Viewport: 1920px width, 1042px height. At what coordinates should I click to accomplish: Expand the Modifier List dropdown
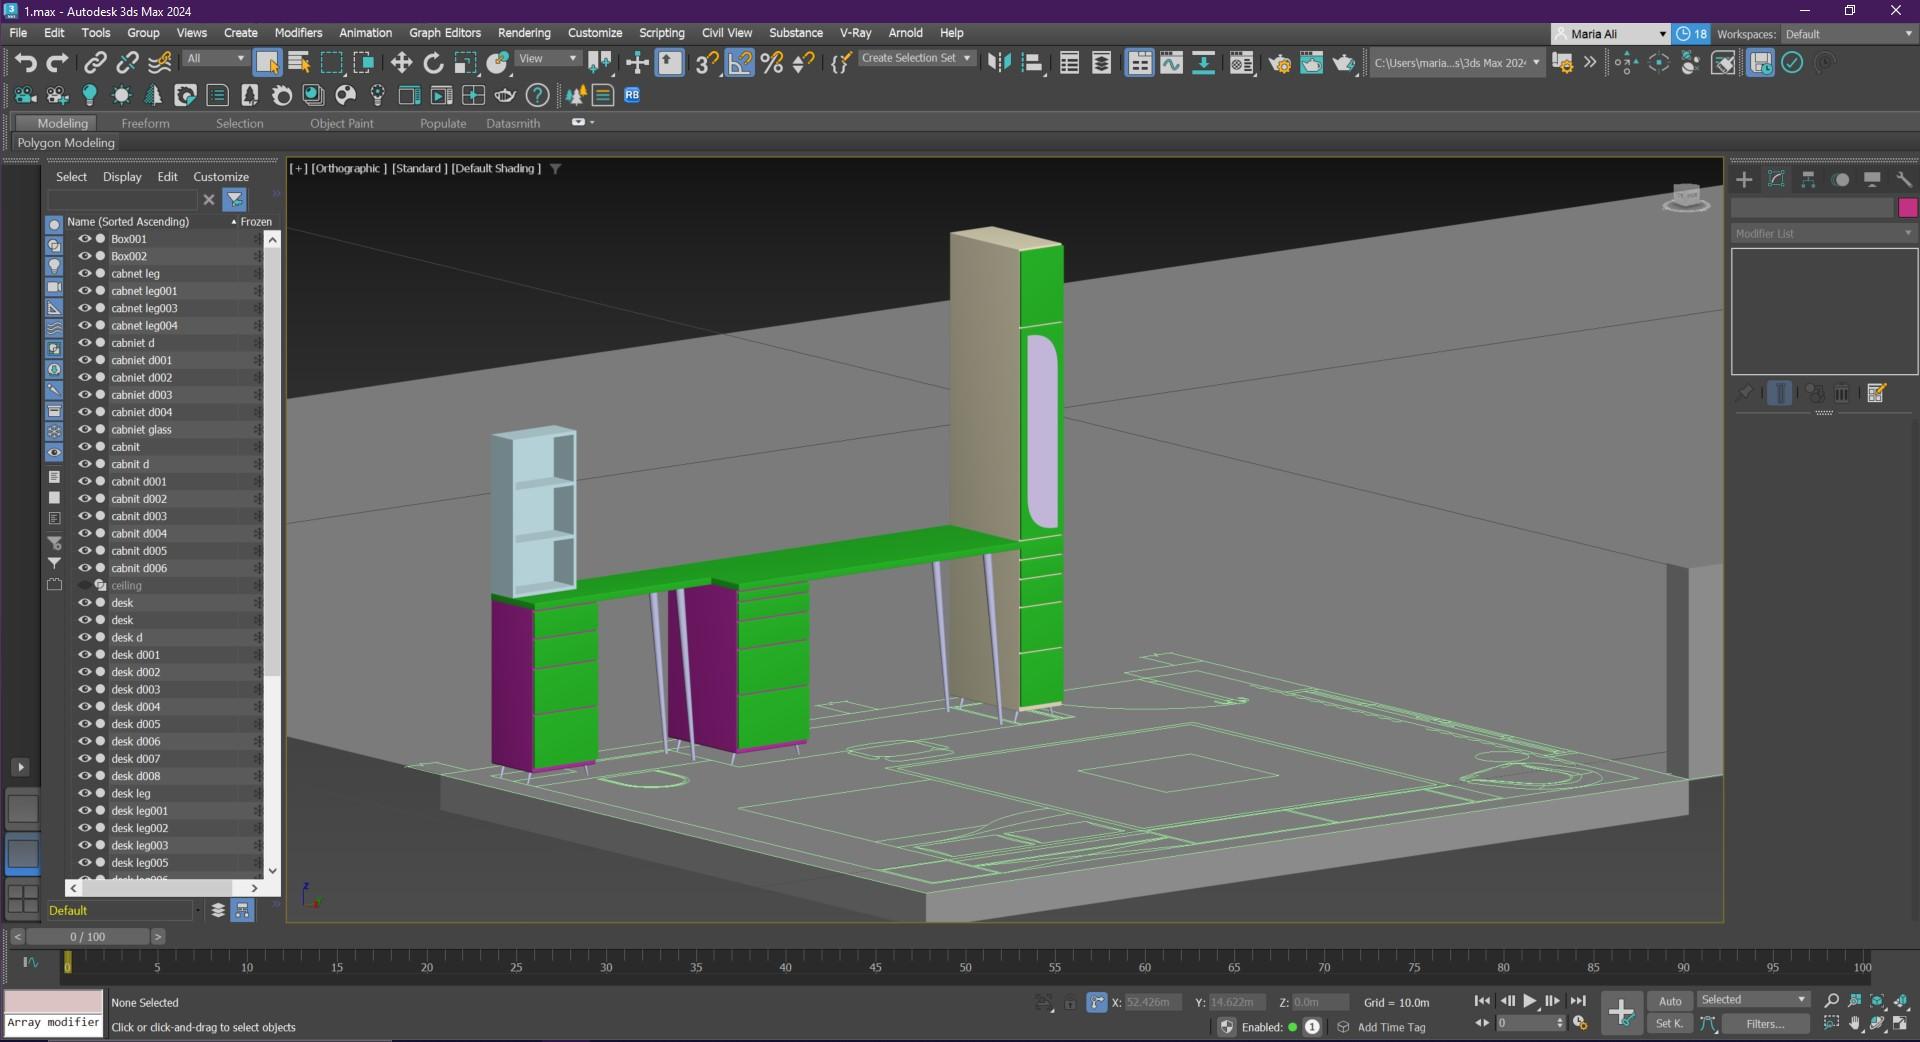1824,233
